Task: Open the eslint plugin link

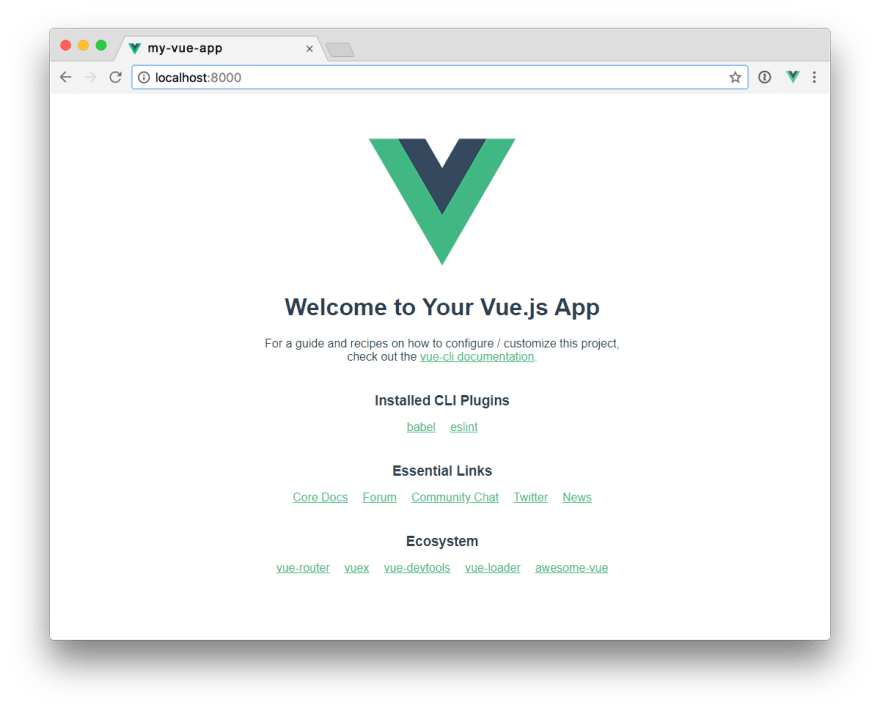Action: (464, 427)
